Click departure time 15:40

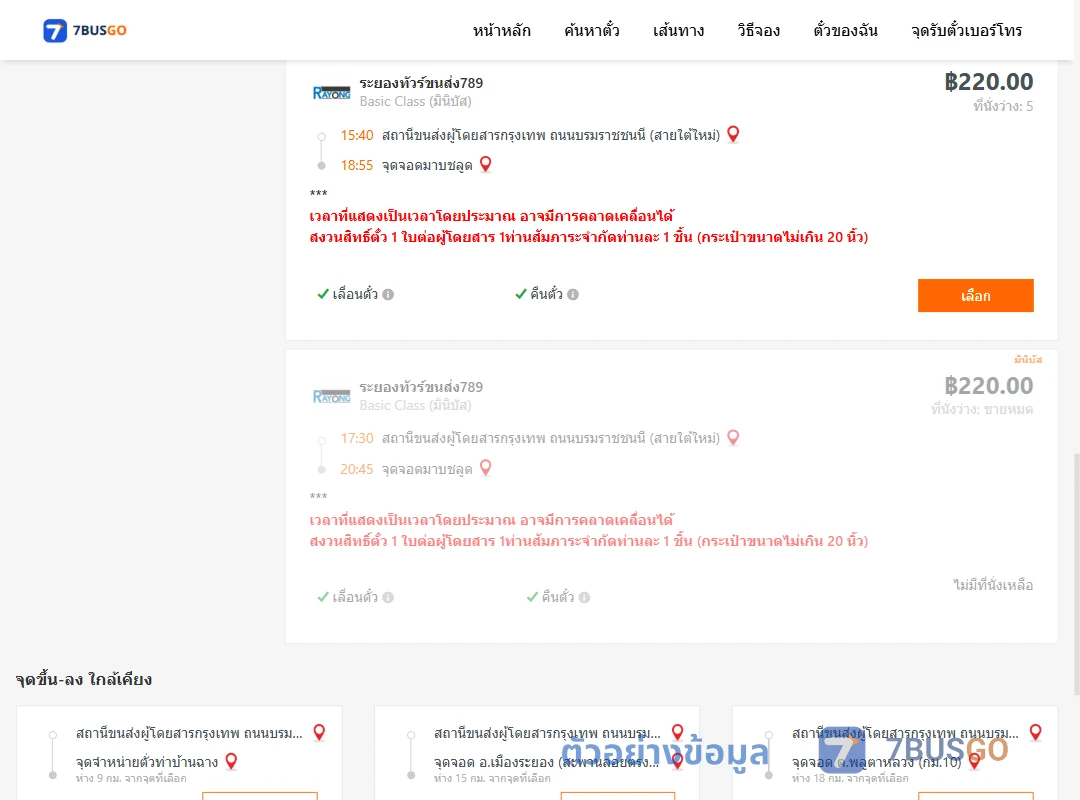357,135
